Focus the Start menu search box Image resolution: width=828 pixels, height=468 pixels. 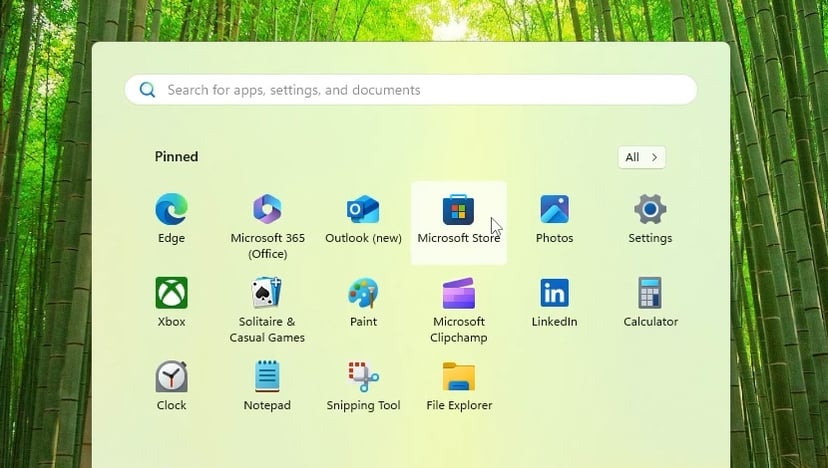coord(420,90)
